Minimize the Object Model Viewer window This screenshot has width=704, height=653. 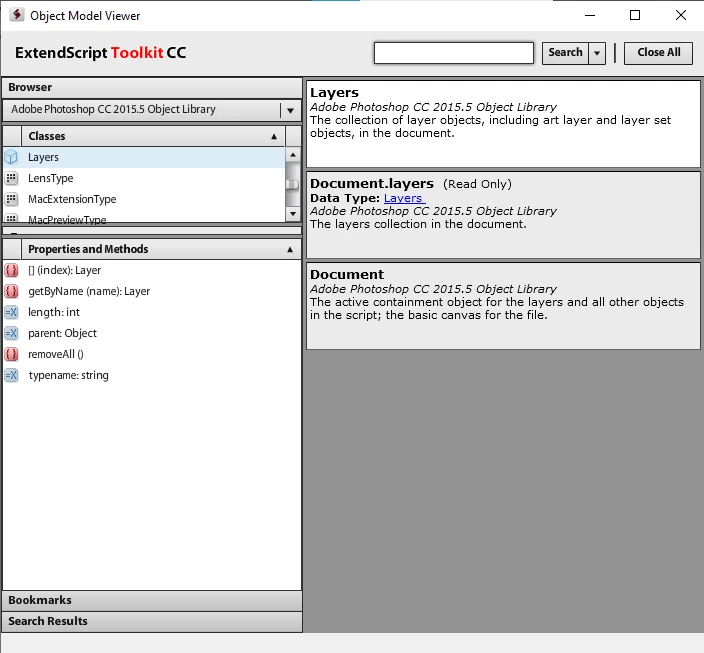(x=590, y=15)
